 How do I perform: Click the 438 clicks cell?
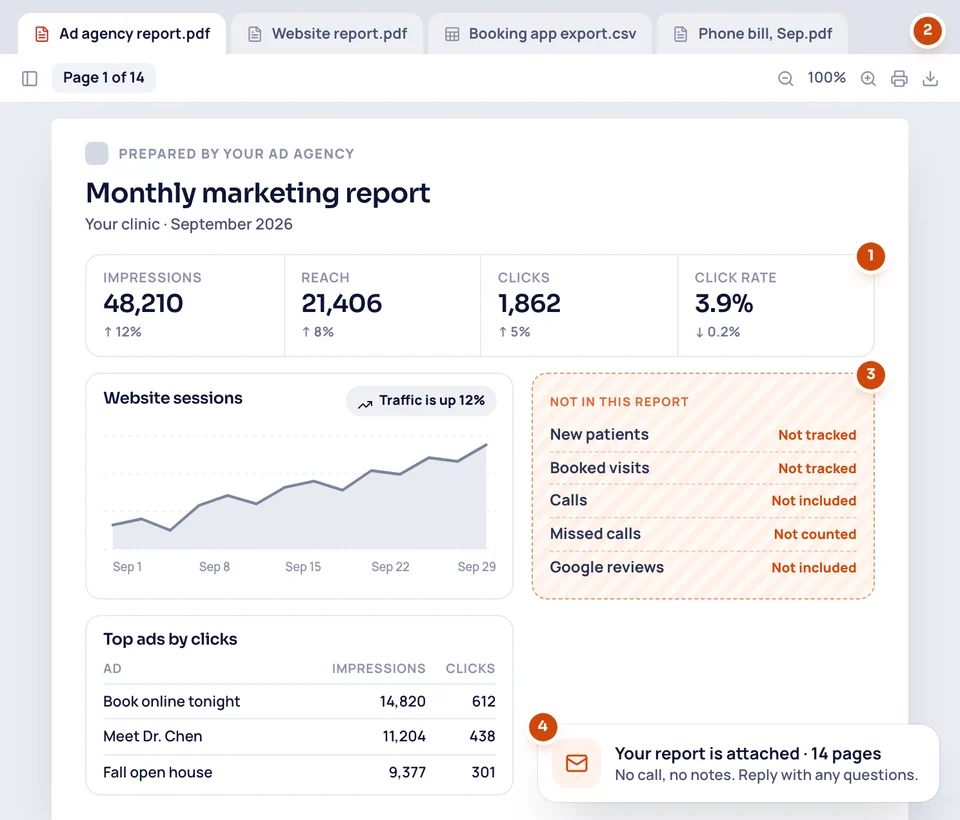pyautogui.click(x=482, y=737)
